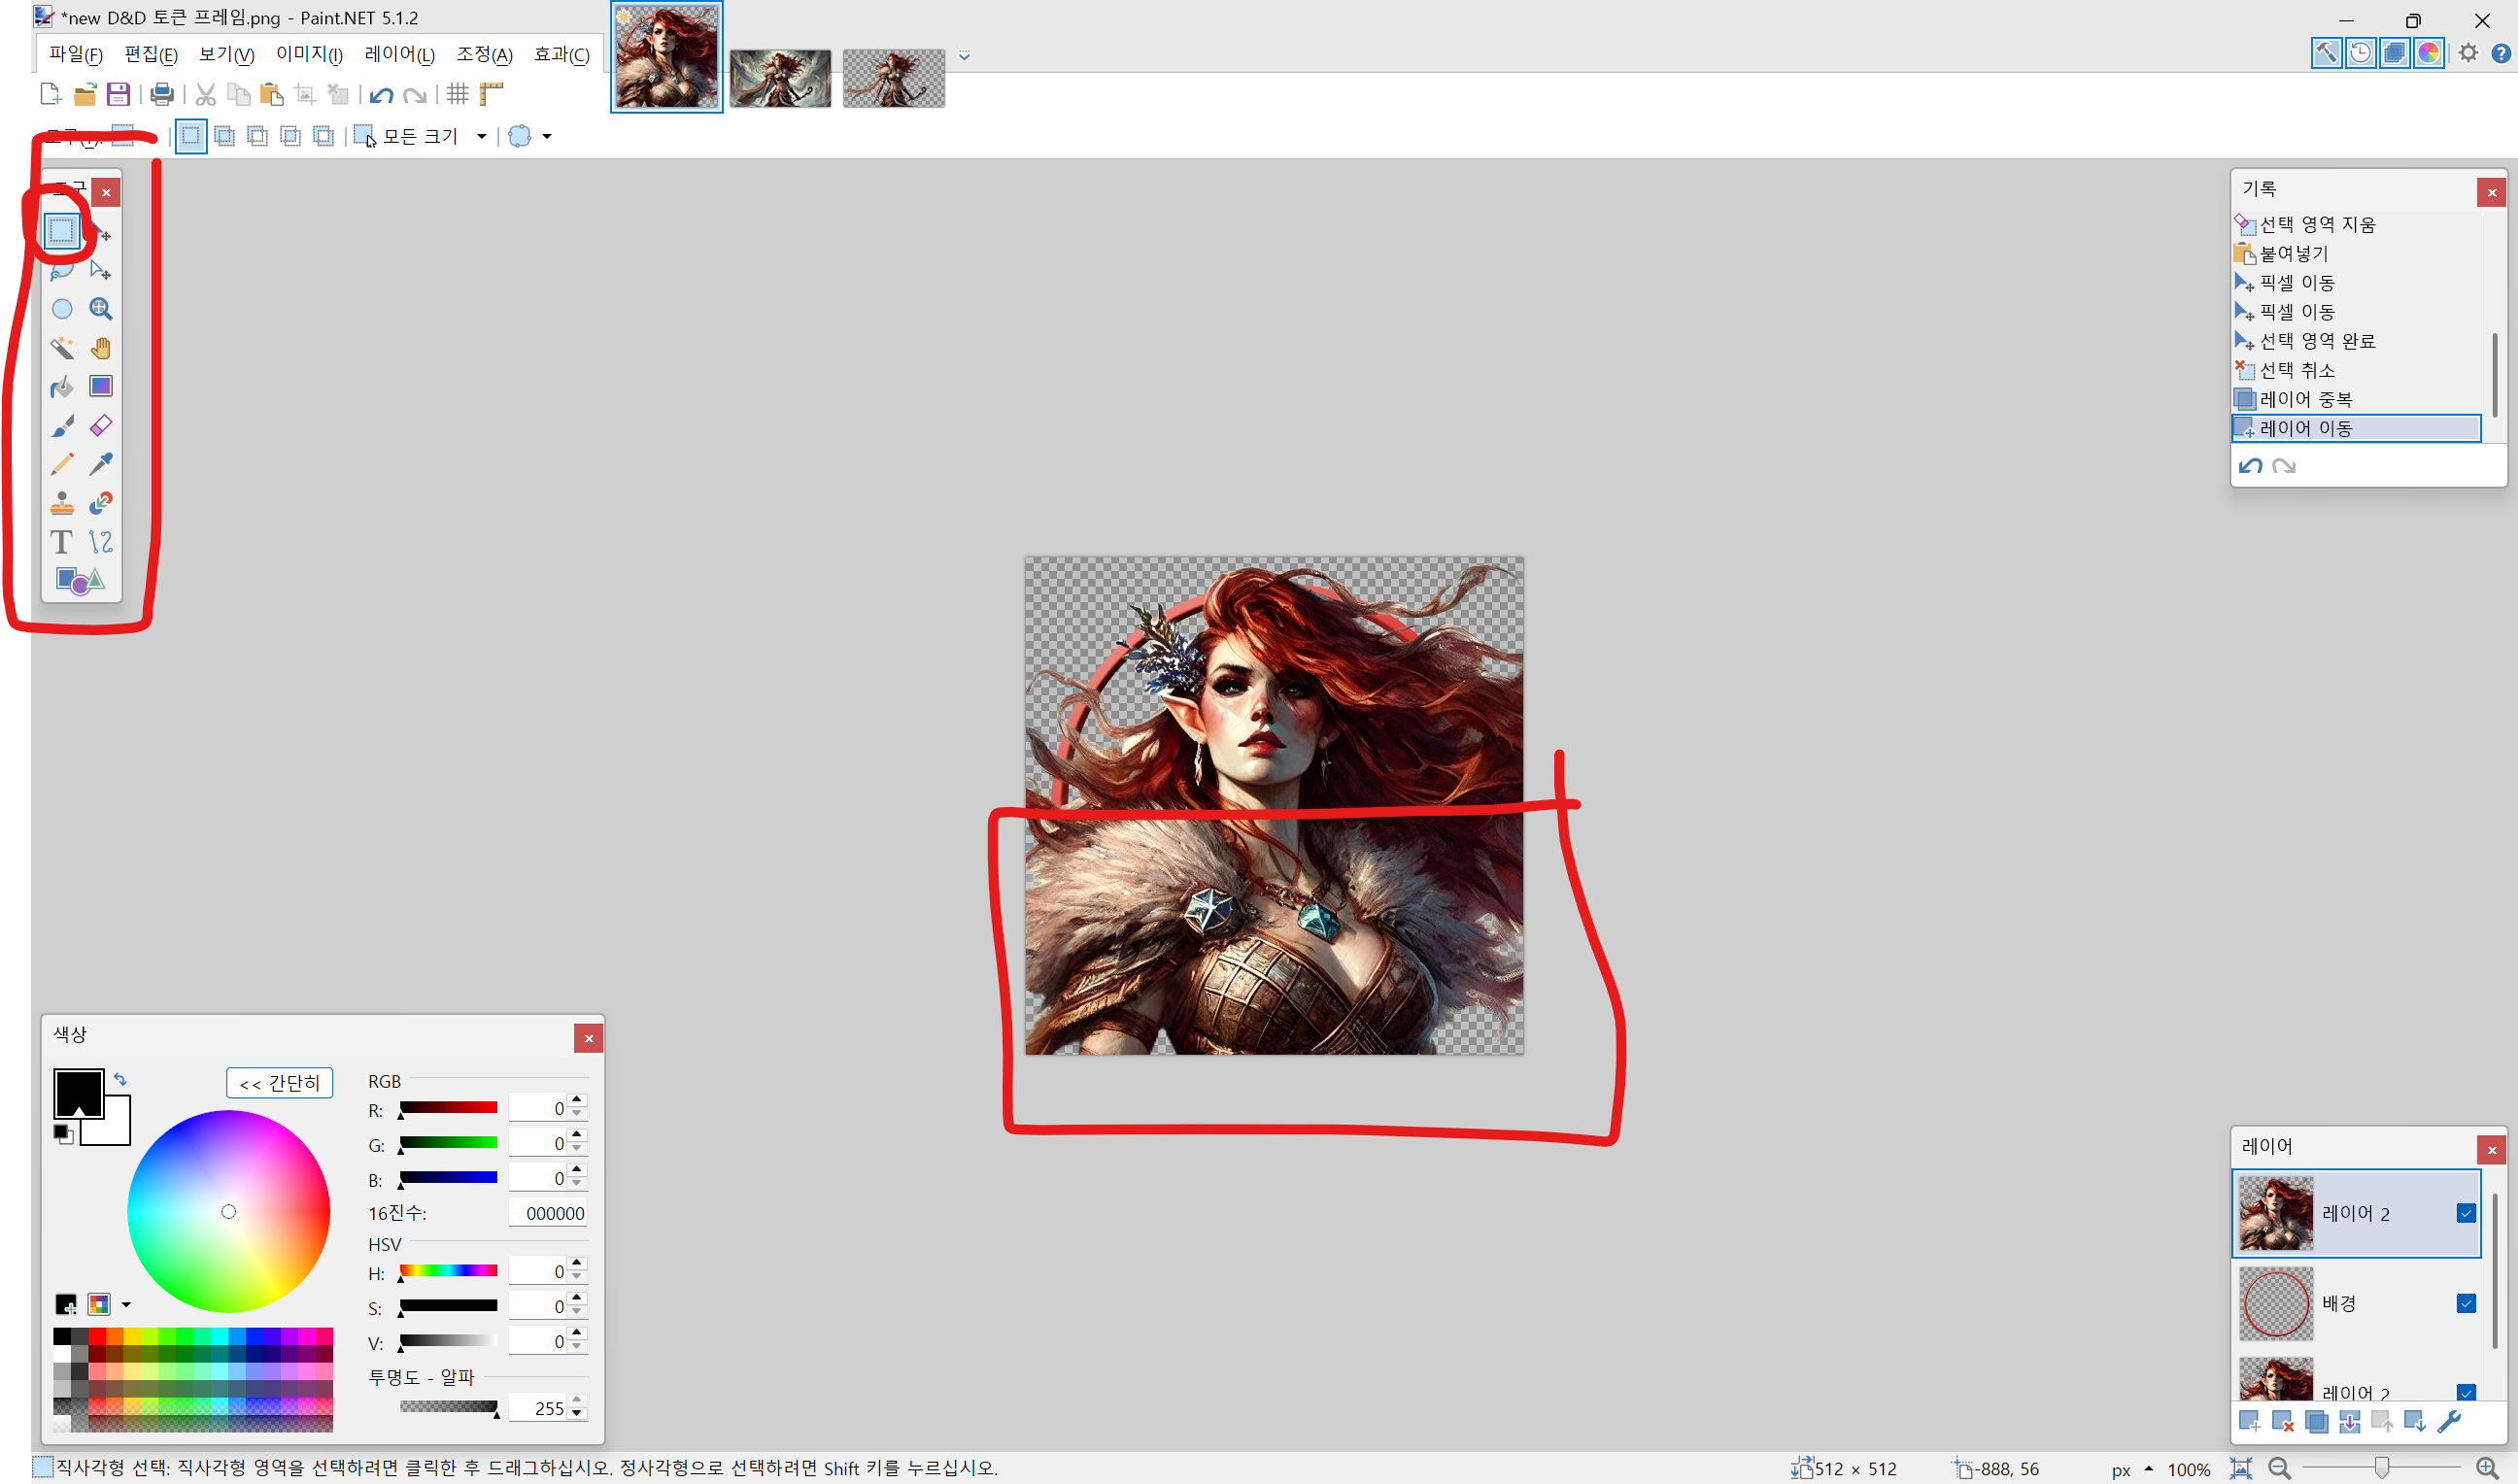
Task: Open the 보기(V) menu
Action: (226, 54)
